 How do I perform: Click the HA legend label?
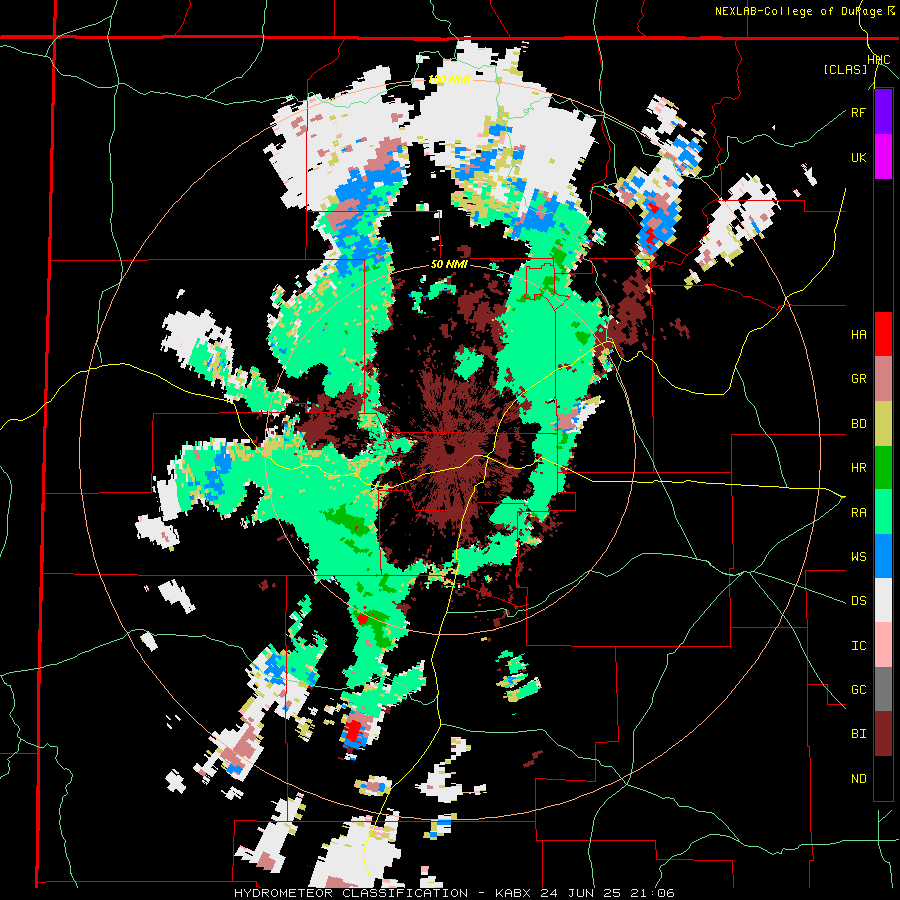(859, 335)
